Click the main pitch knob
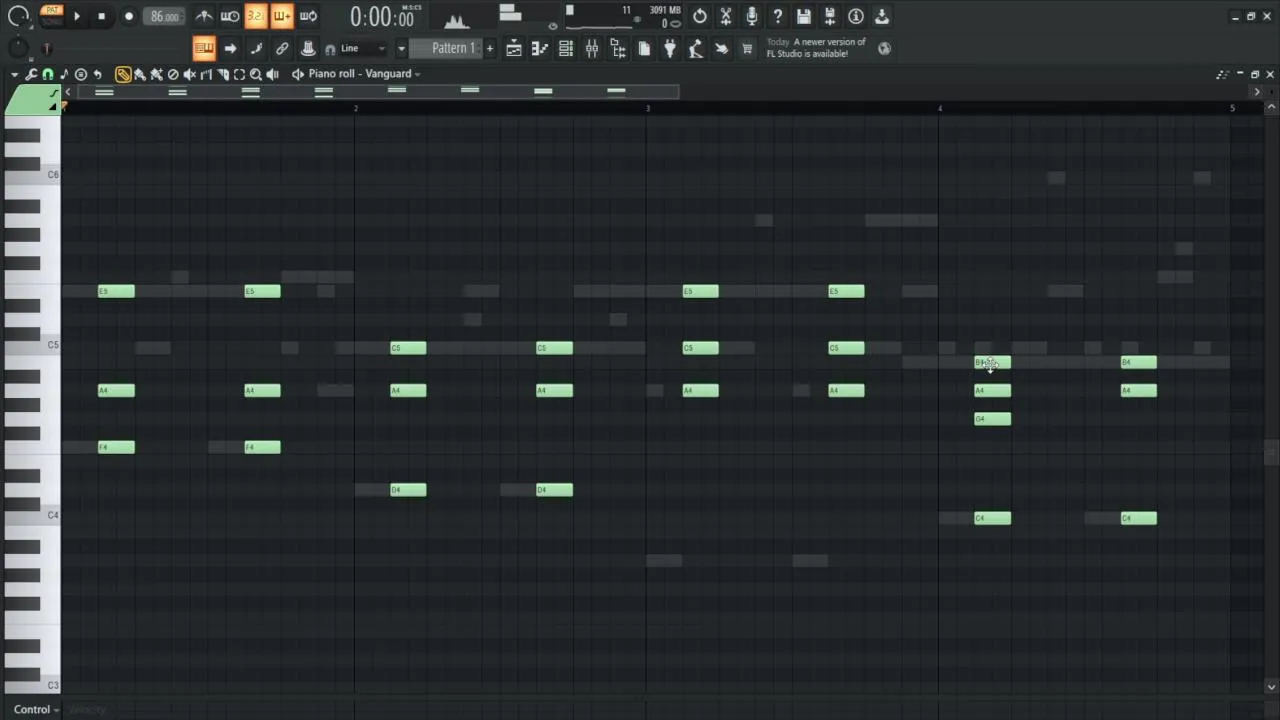Screen dimensions: 1280x720 point(18,48)
